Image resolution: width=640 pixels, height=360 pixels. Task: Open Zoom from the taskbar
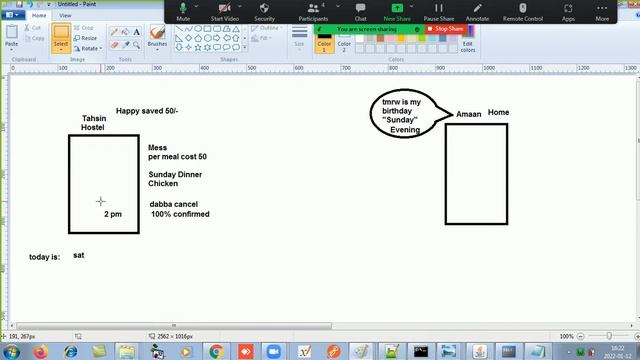tap(274, 351)
